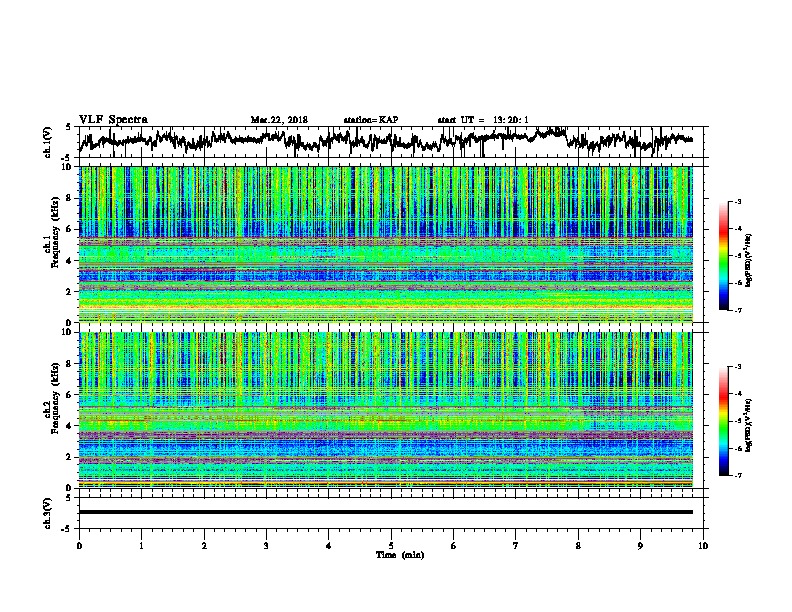This screenshot has height=612, width=792.
Task: Click time axis tick label '0'
Action: (79, 546)
